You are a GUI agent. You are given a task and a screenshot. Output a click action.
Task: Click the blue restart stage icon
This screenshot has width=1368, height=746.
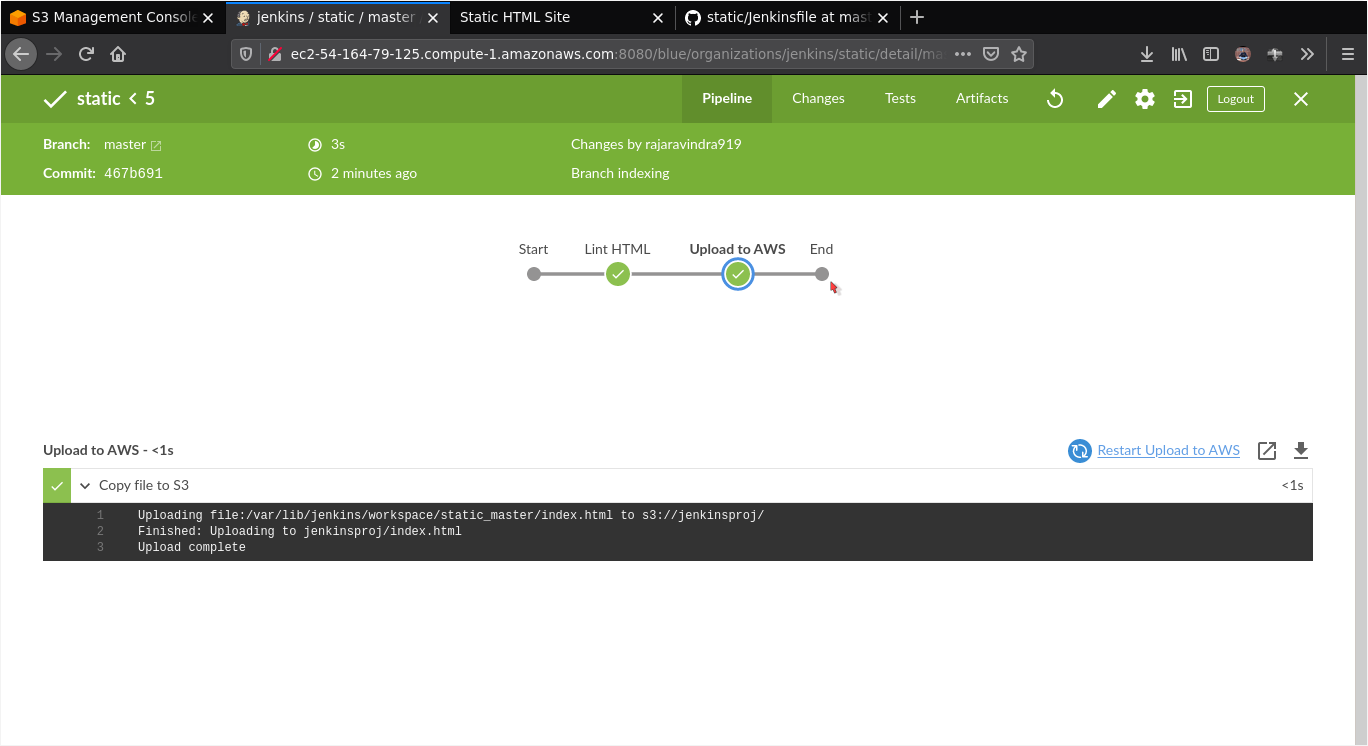tap(1079, 451)
